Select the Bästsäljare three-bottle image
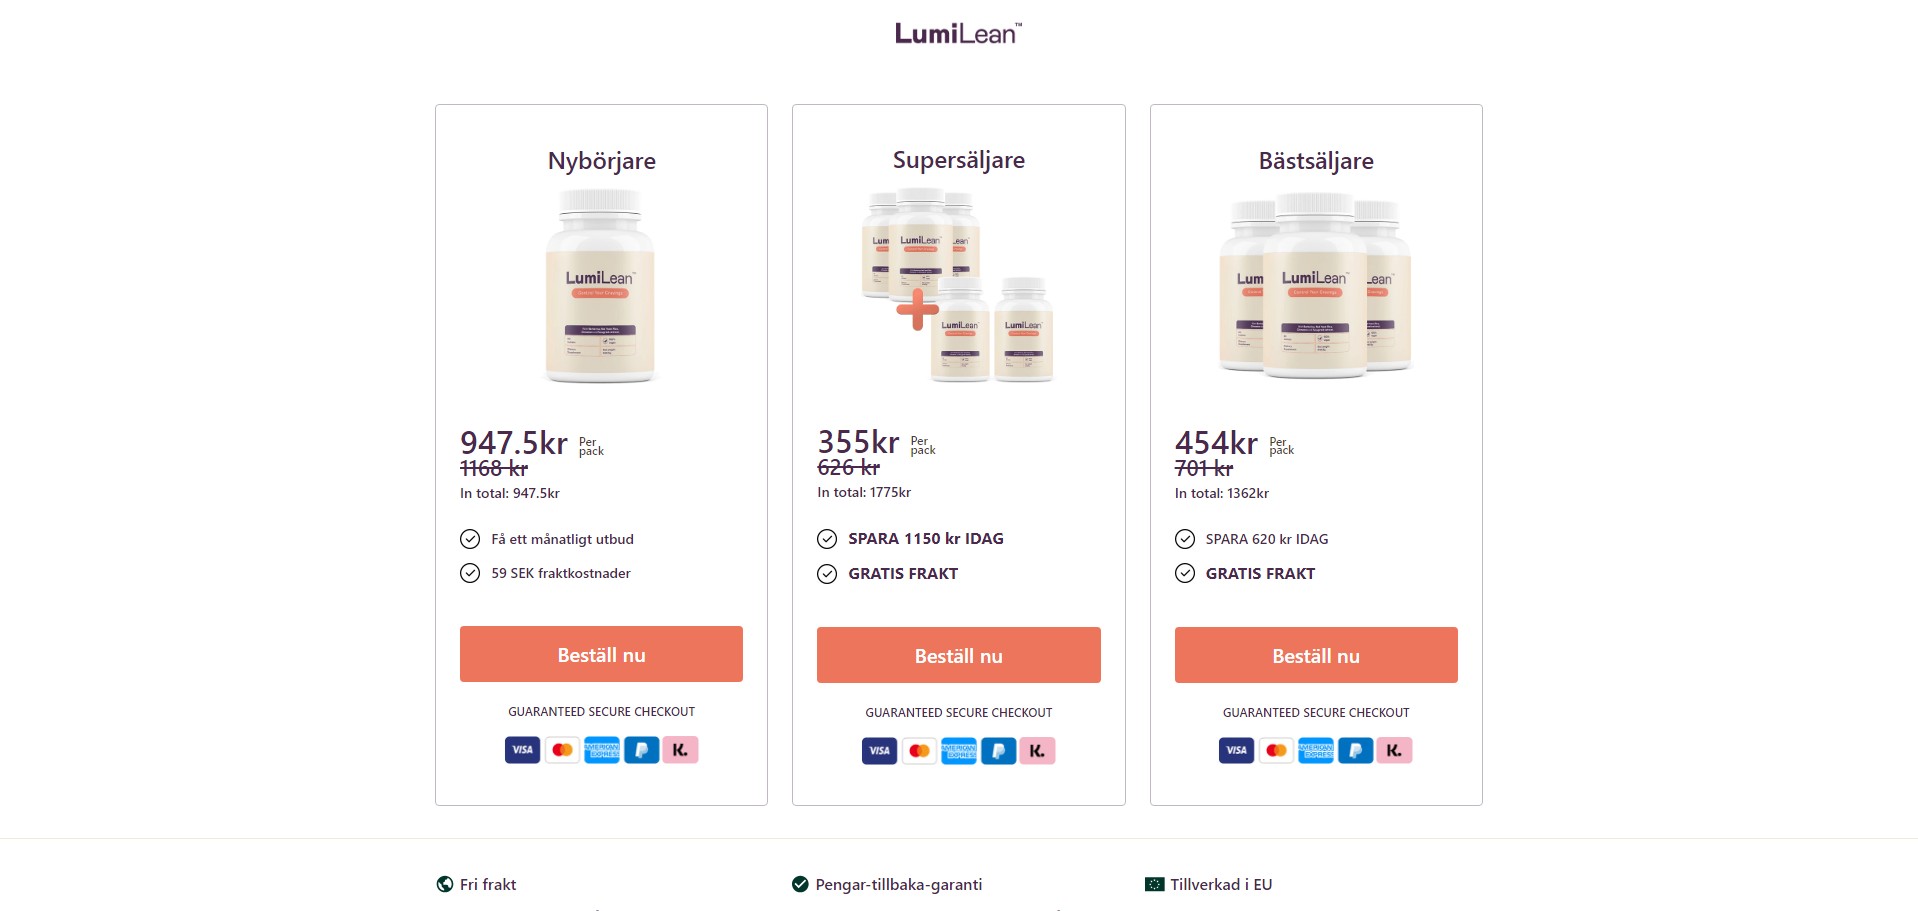 point(1315,287)
